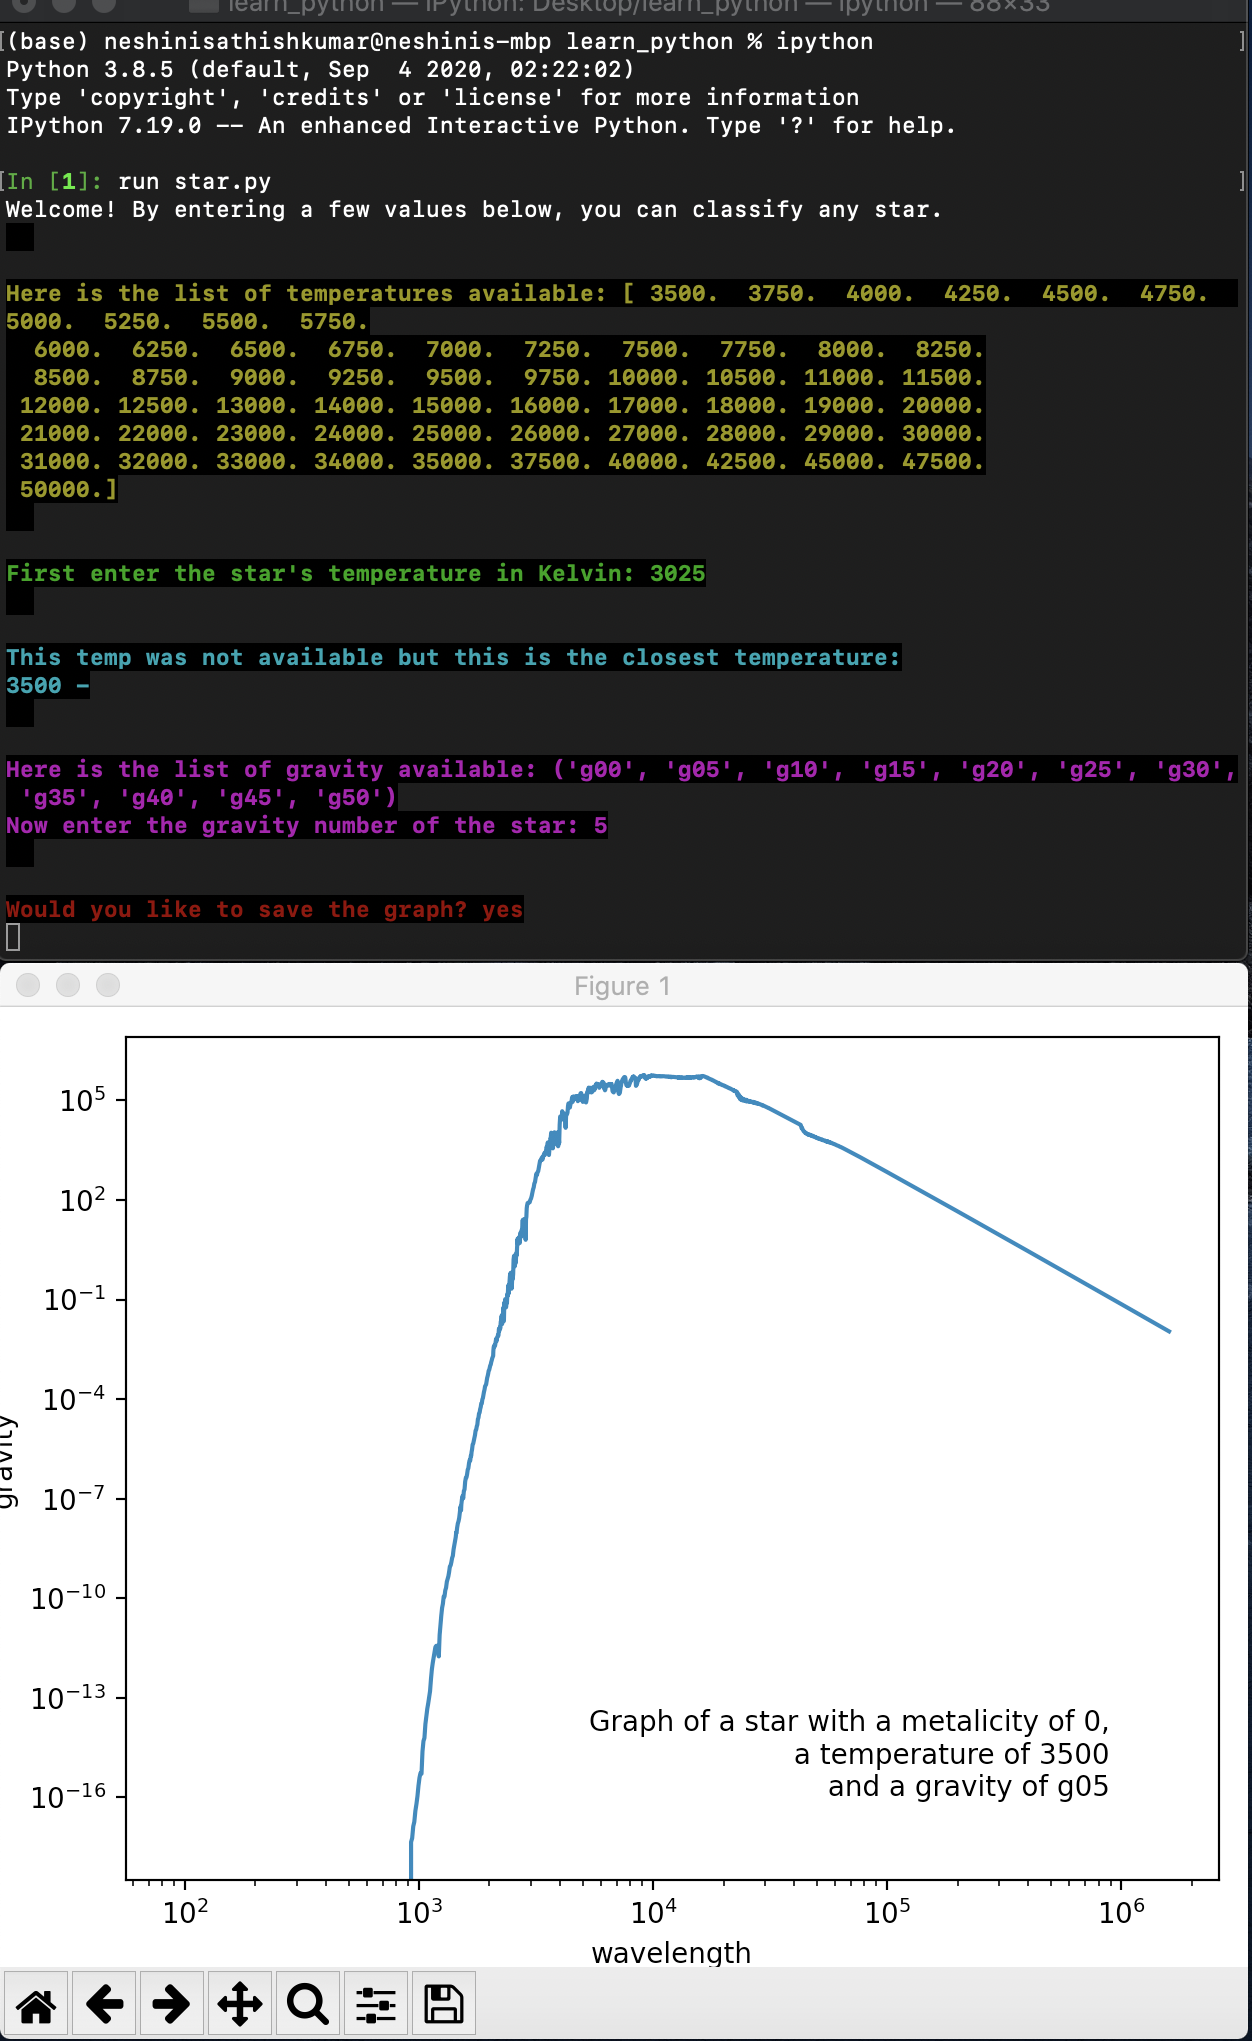Click the 10^4 tick label on x-axis

[654, 1911]
